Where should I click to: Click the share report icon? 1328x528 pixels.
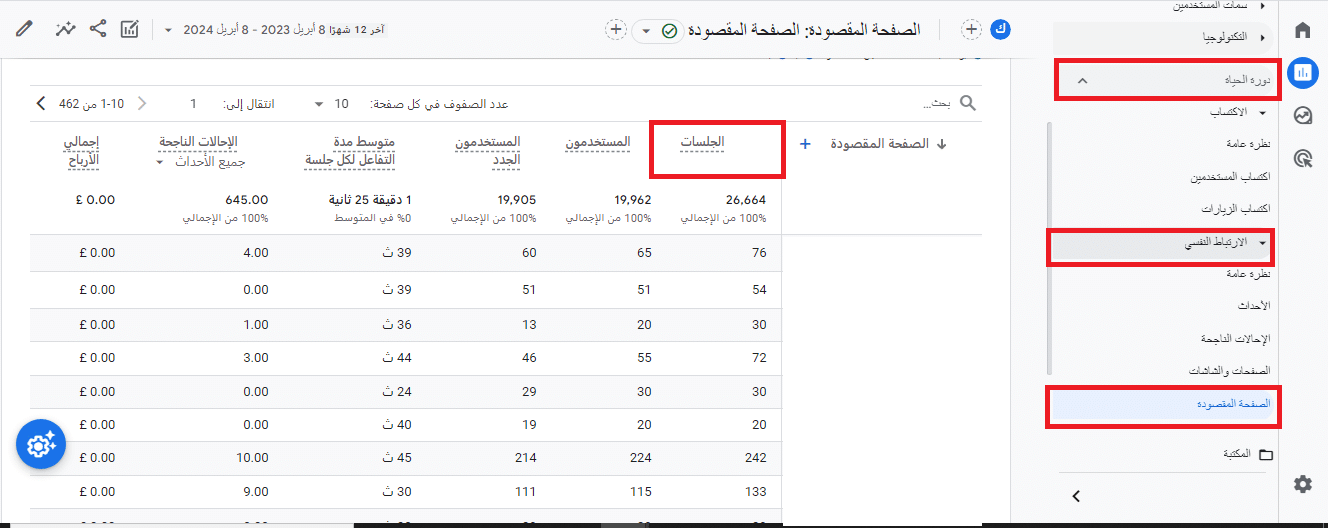[97, 29]
